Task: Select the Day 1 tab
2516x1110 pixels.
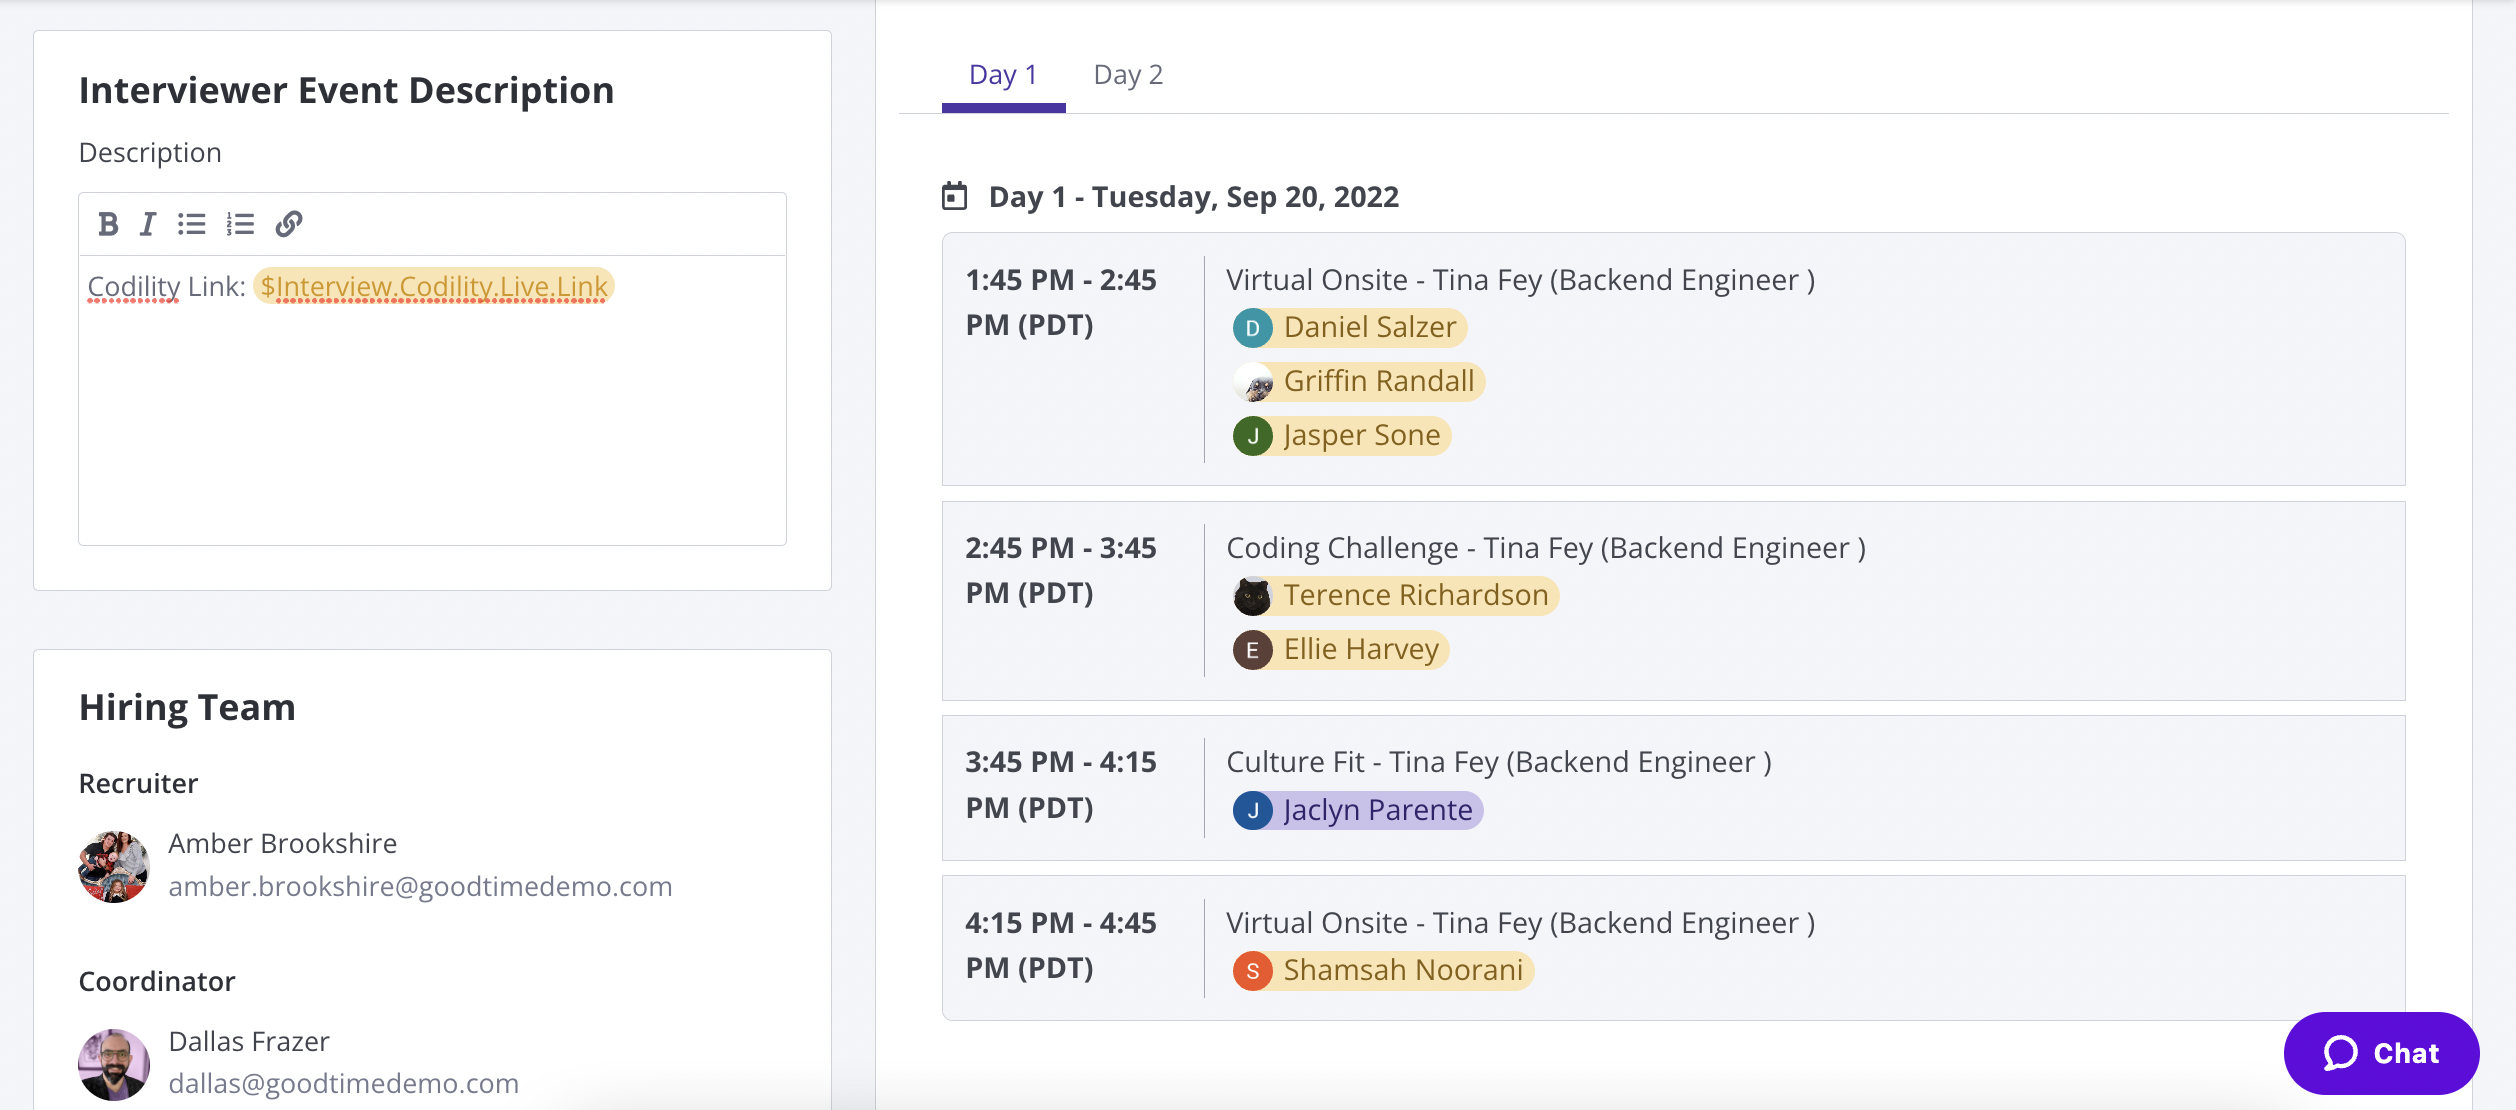Action: pos(1003,75)
